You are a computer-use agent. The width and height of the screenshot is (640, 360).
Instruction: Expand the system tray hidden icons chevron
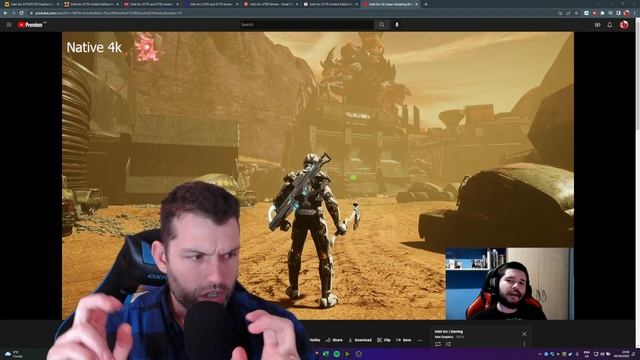pyautogui.click(x=540, y=354)
